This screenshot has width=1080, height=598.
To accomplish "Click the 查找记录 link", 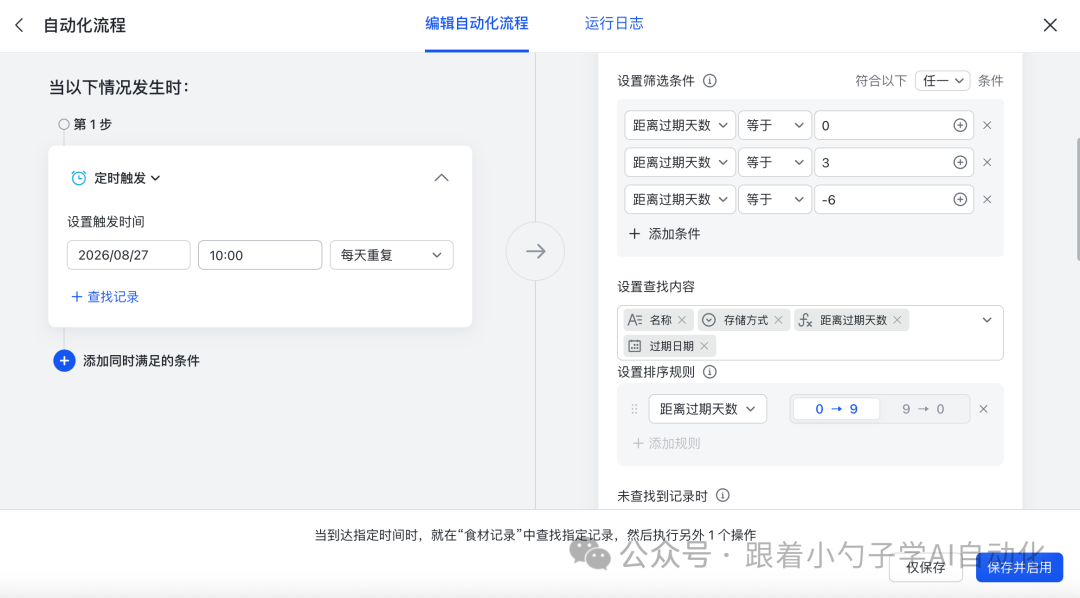I will coord(105,297).
